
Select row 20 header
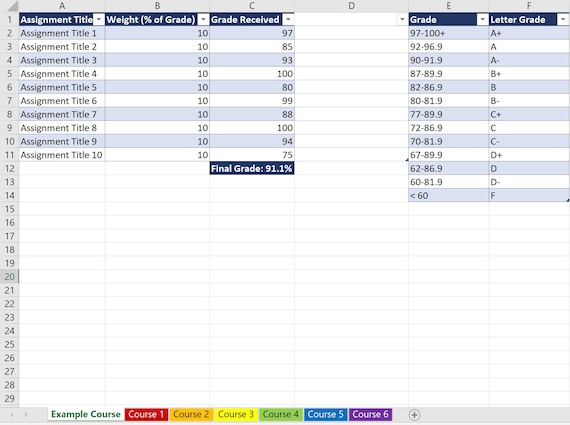pos(9,277)
